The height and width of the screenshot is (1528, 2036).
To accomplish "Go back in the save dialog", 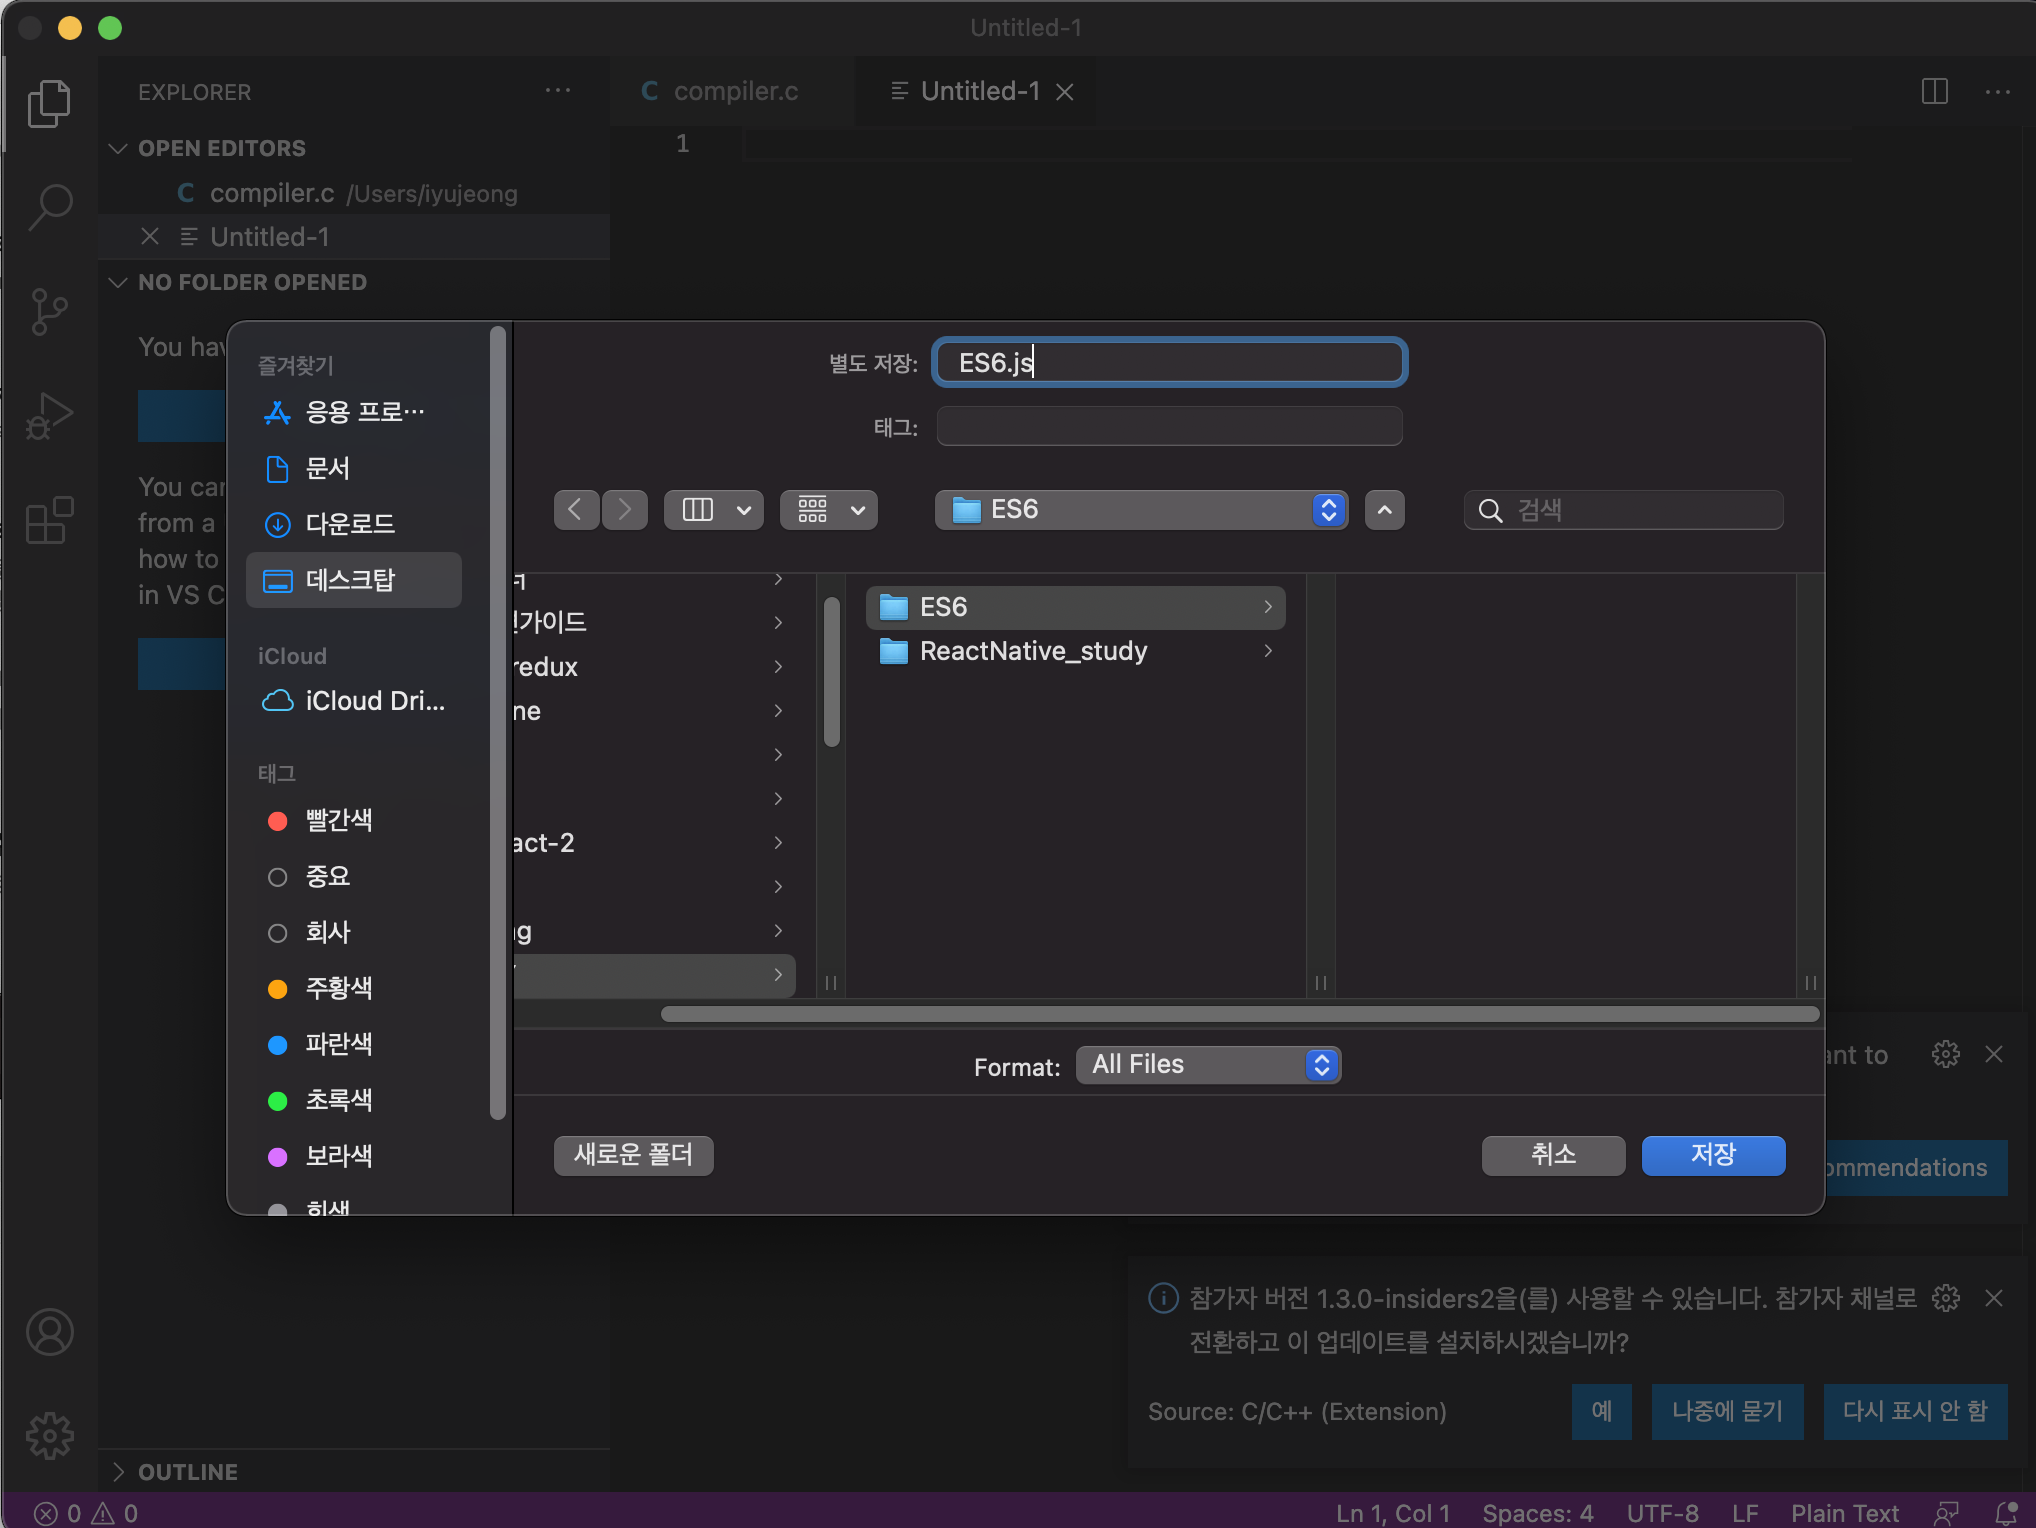I will pyautogui.click(x=576, y=510).
